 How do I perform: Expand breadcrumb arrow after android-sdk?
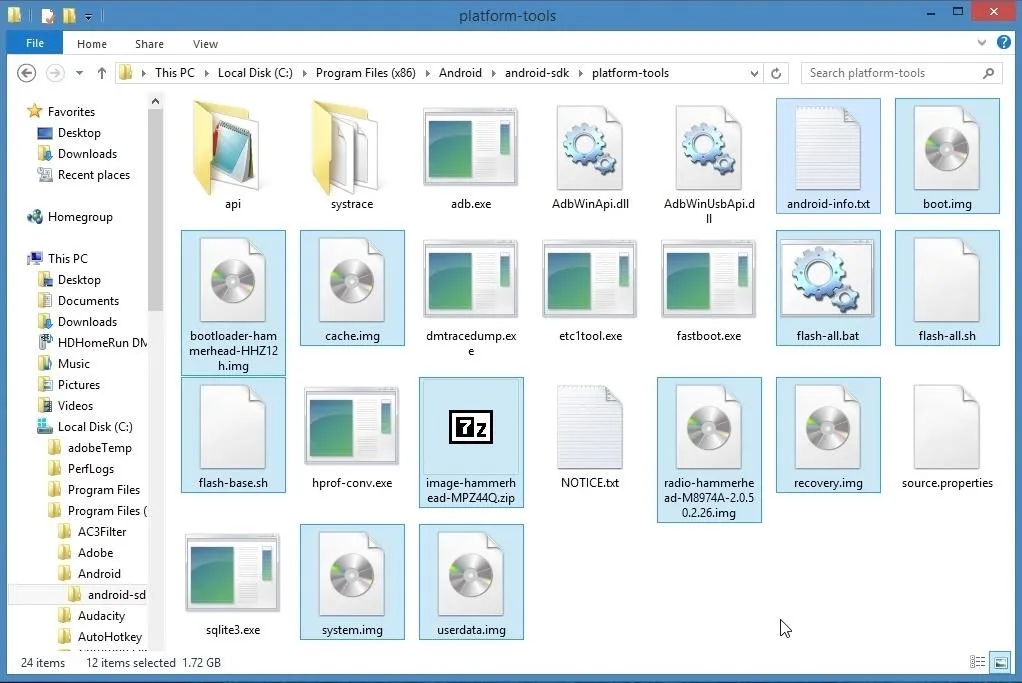click(x=580, y=73)
